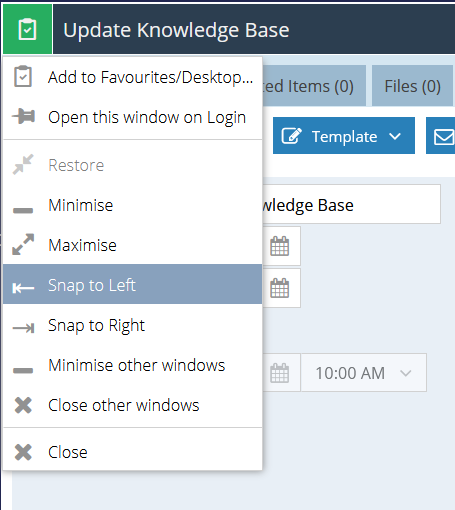Image resolution: width=455 pixels, height=510 pixels.
Task: Expand the Template dropdown button
Action: pyautogui.click(x=344, y=136)
